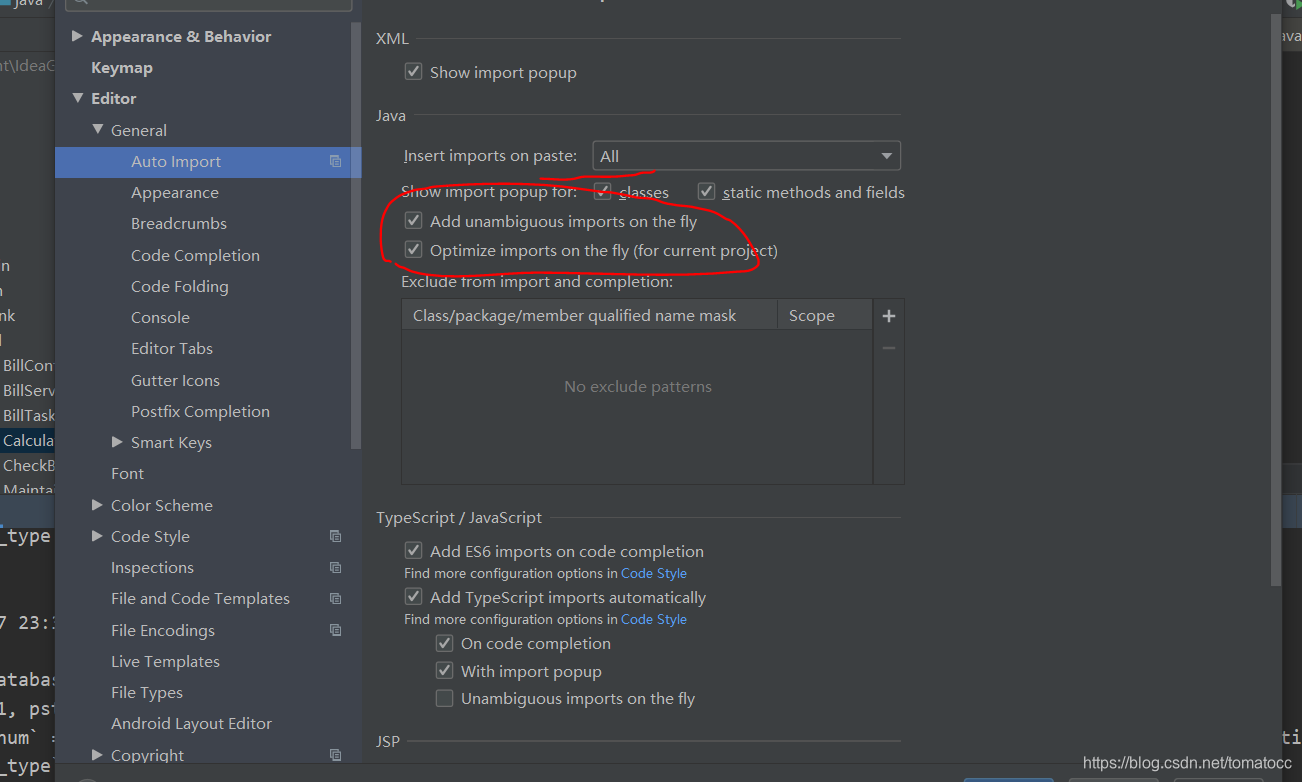
Task: Open Live Templates settings
Action: click(x=165, y=661)
